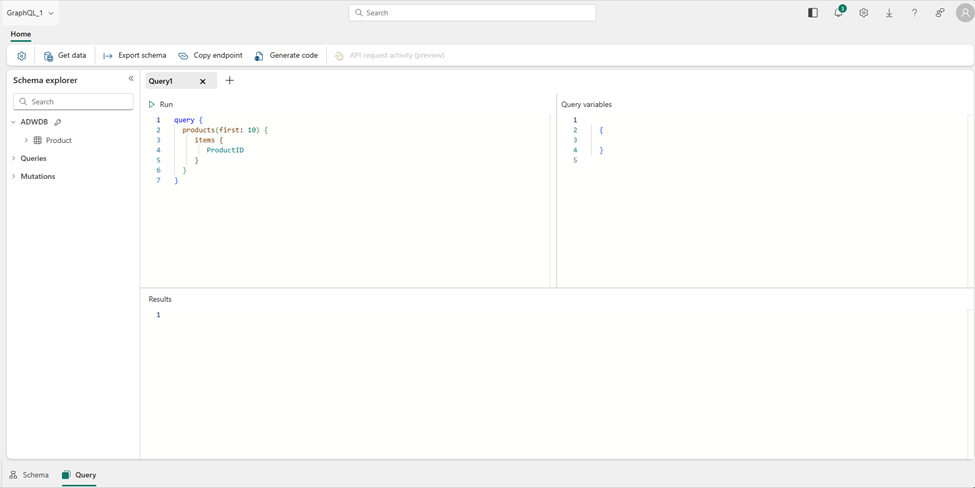This screenshot has width=975, height=488.
Task: Click the share feedback icon in the top bar
Action: coord(939,13)
